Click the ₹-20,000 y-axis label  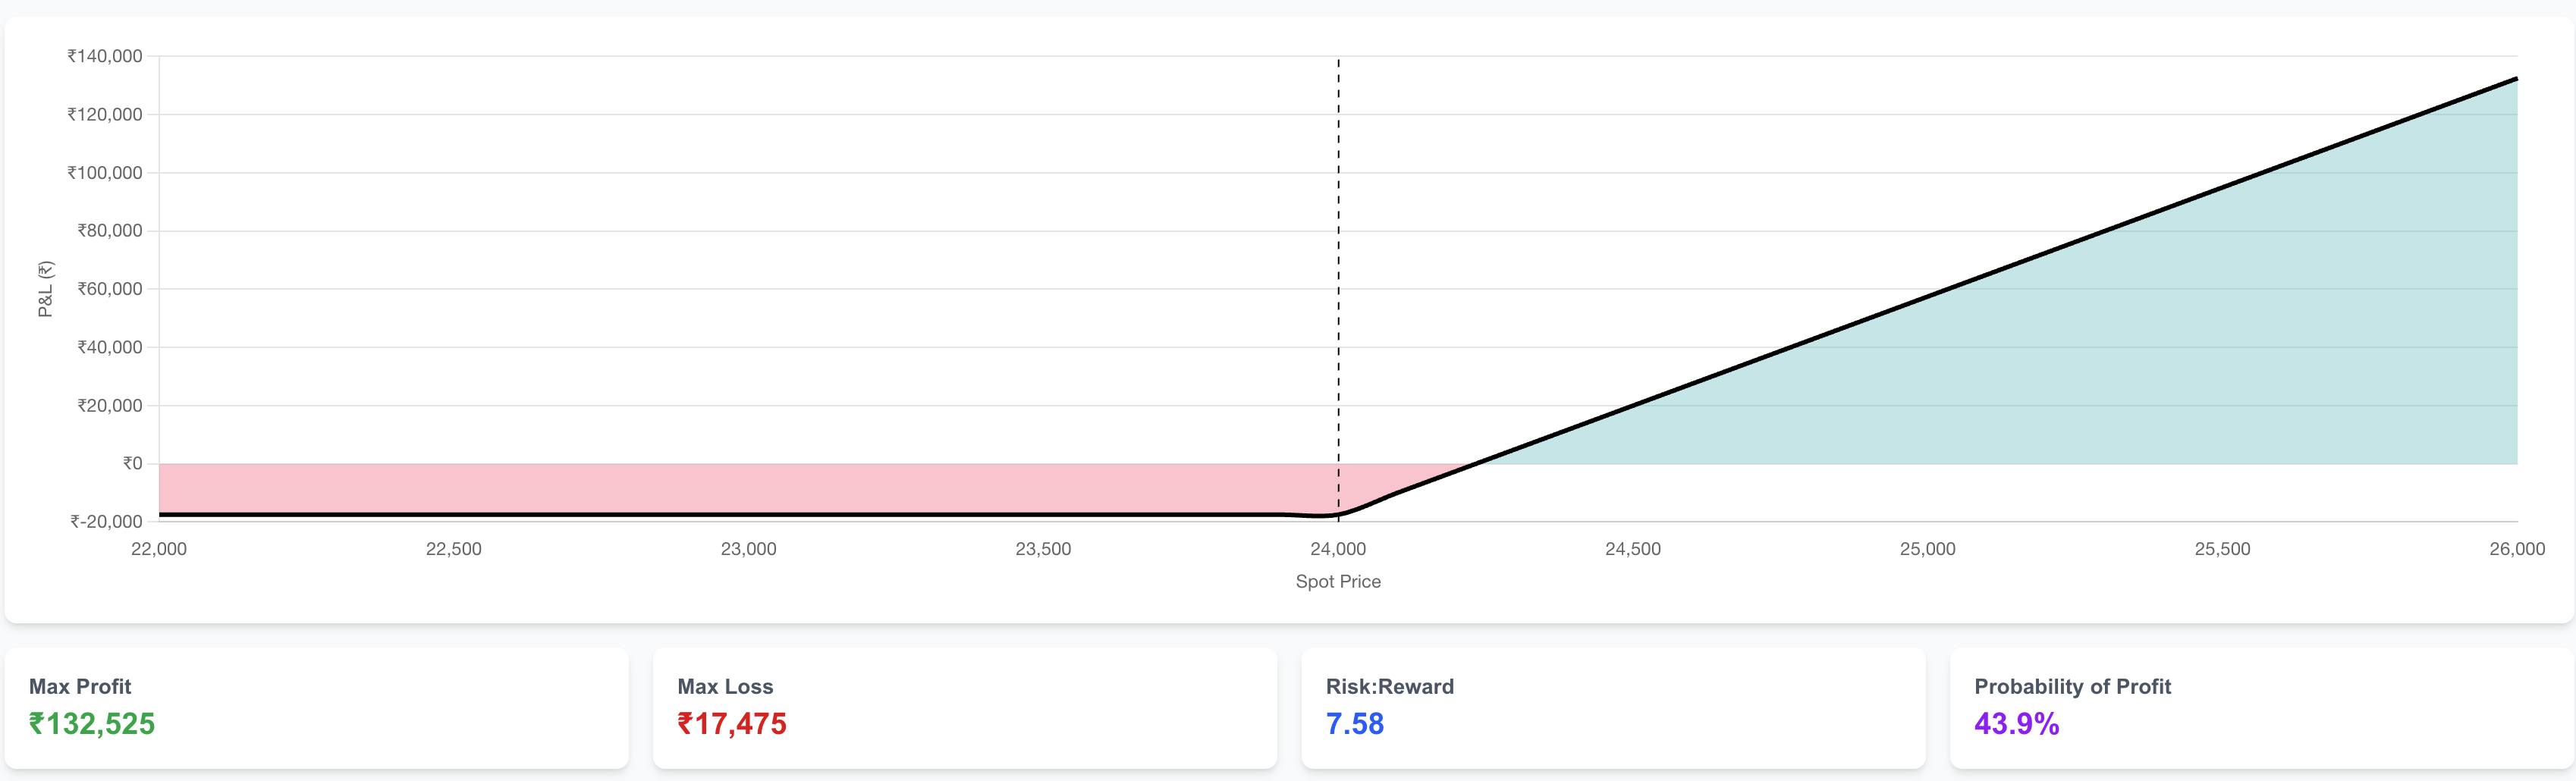point(106,521)
